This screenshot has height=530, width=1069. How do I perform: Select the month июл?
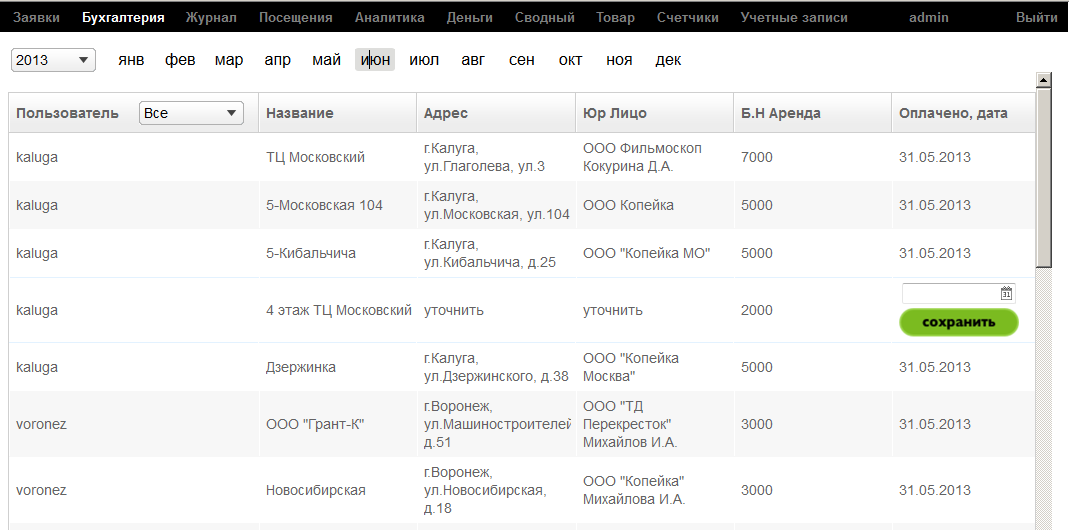pyautogui.click(x=424, y=60)
